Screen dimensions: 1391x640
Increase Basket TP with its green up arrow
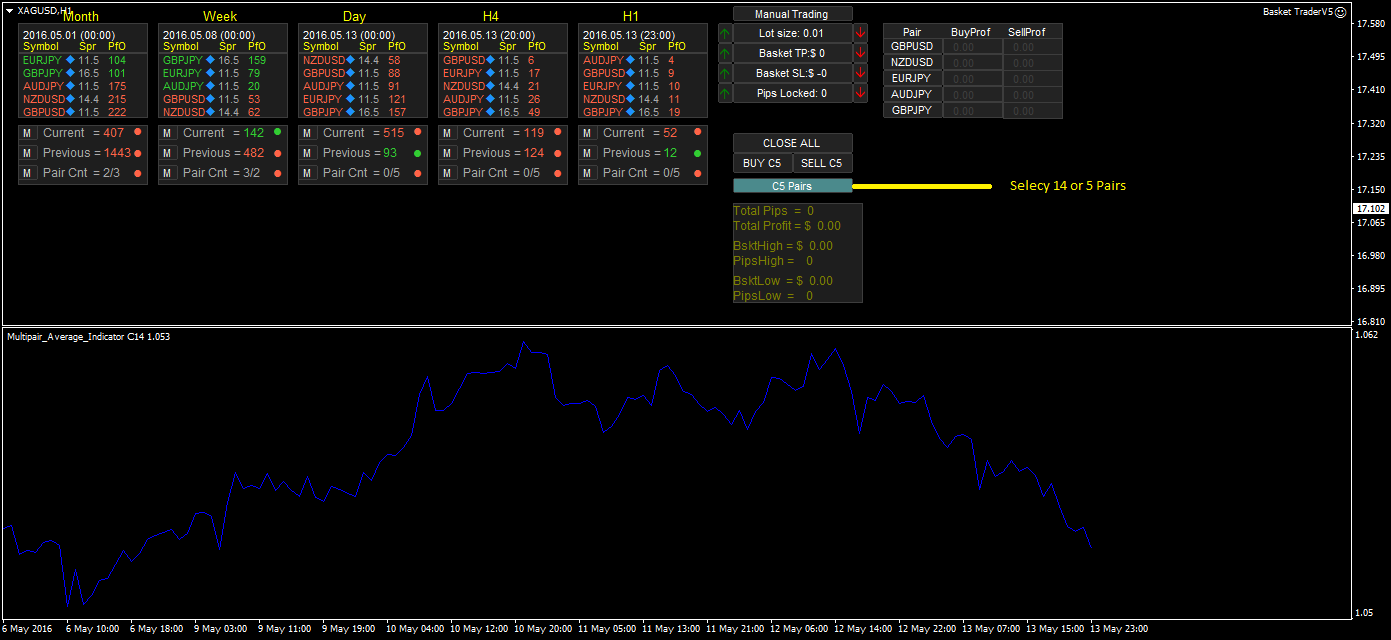(x=725, y=53)
